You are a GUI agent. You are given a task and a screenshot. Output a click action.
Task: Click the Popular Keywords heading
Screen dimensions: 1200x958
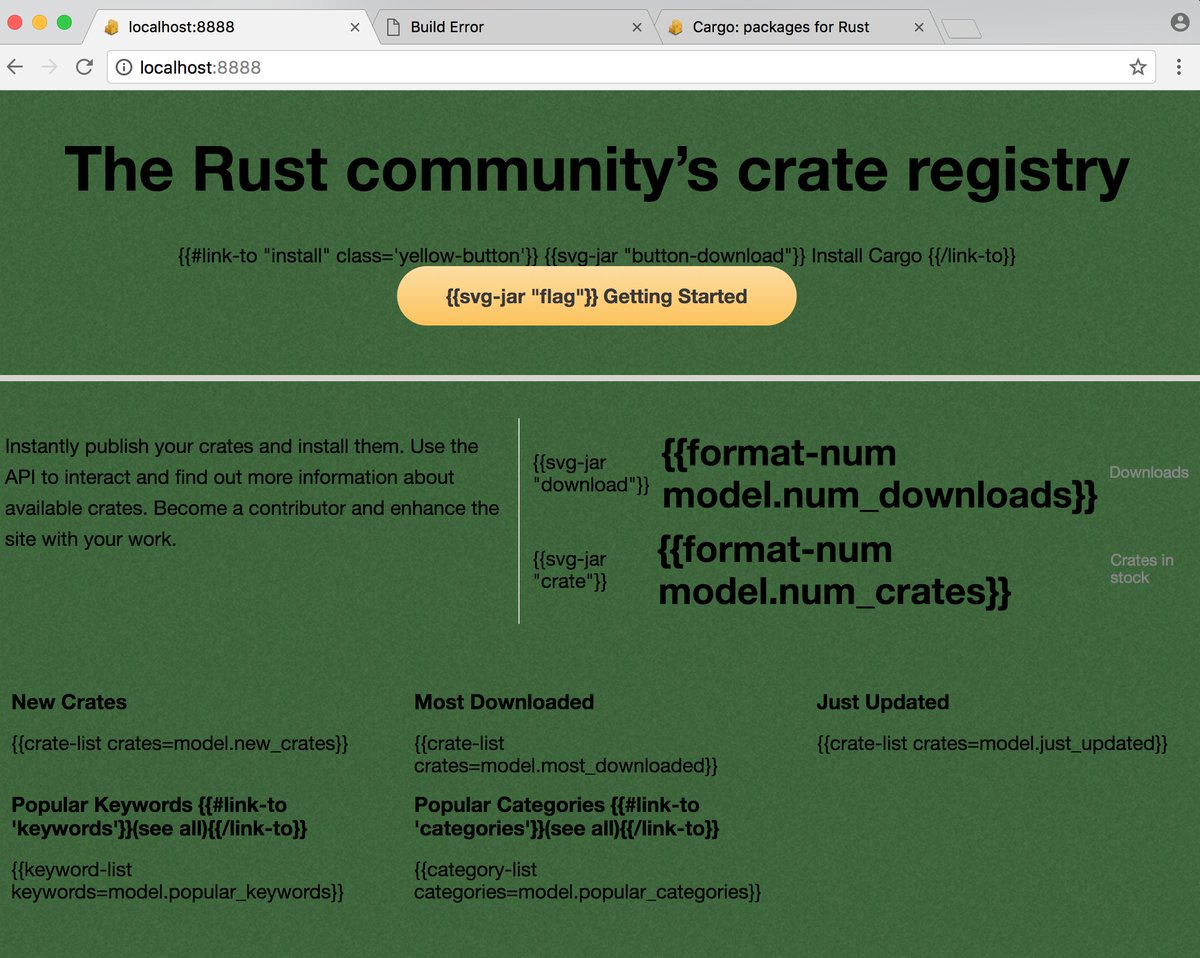(159, 817)
